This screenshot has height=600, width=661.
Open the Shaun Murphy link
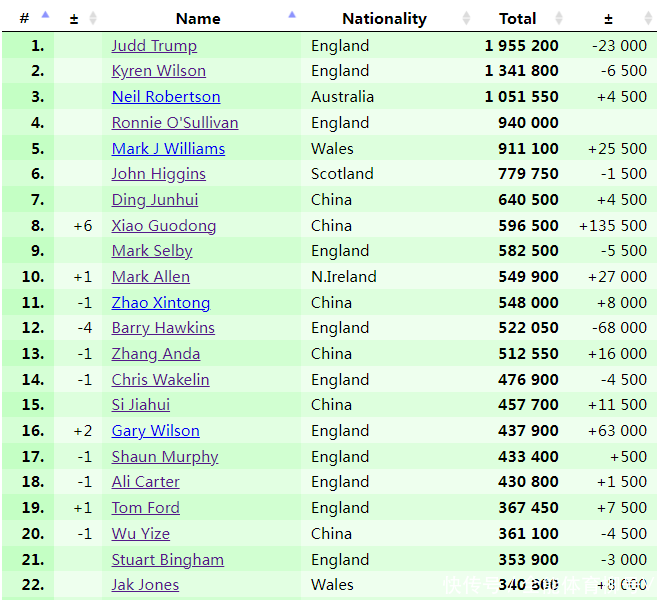coord(165,457)
